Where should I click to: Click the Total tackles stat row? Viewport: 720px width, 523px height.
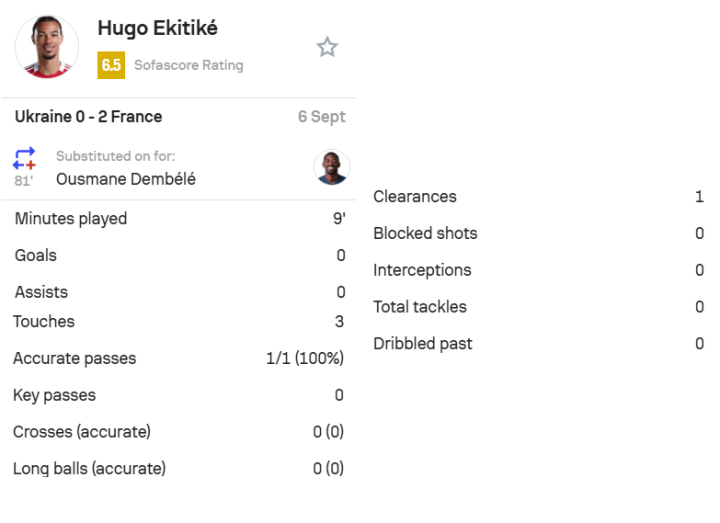538,307
